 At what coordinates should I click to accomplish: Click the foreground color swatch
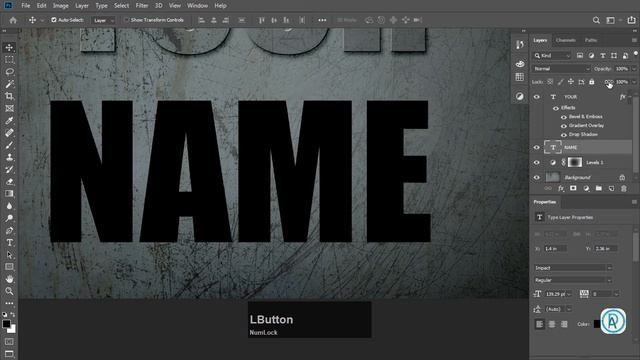[6, 324]
